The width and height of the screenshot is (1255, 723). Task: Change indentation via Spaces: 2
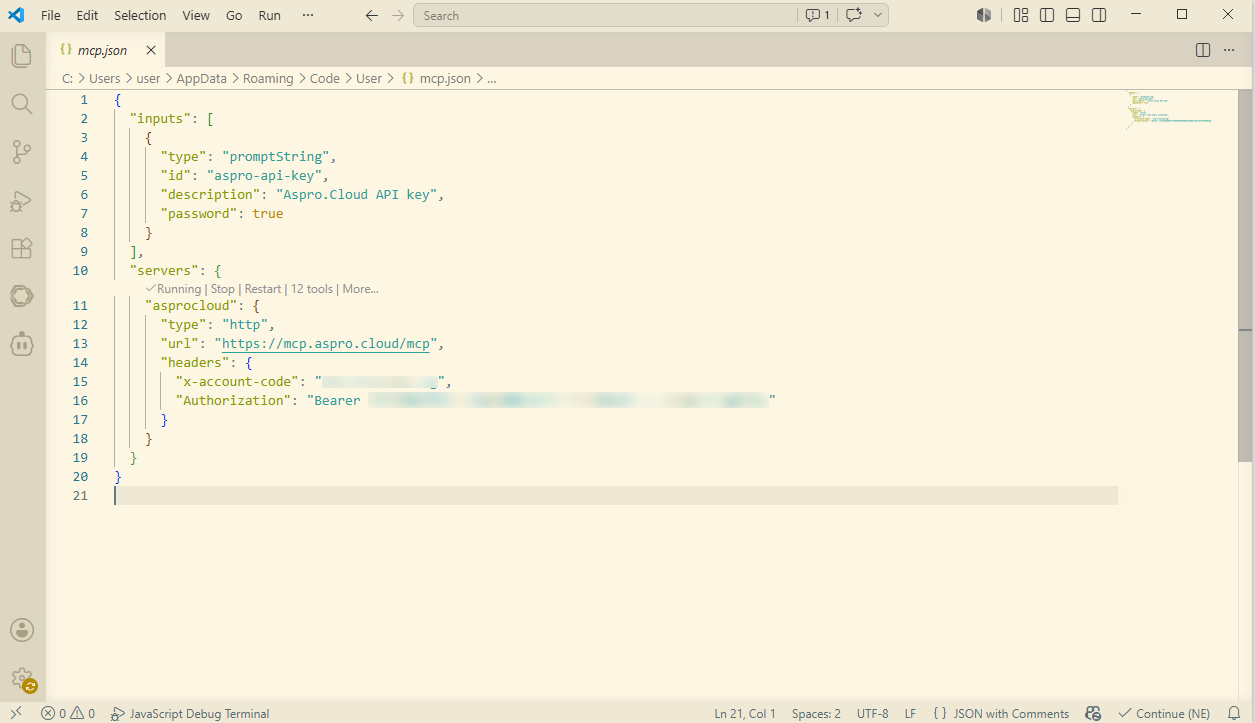click(816, 713)
